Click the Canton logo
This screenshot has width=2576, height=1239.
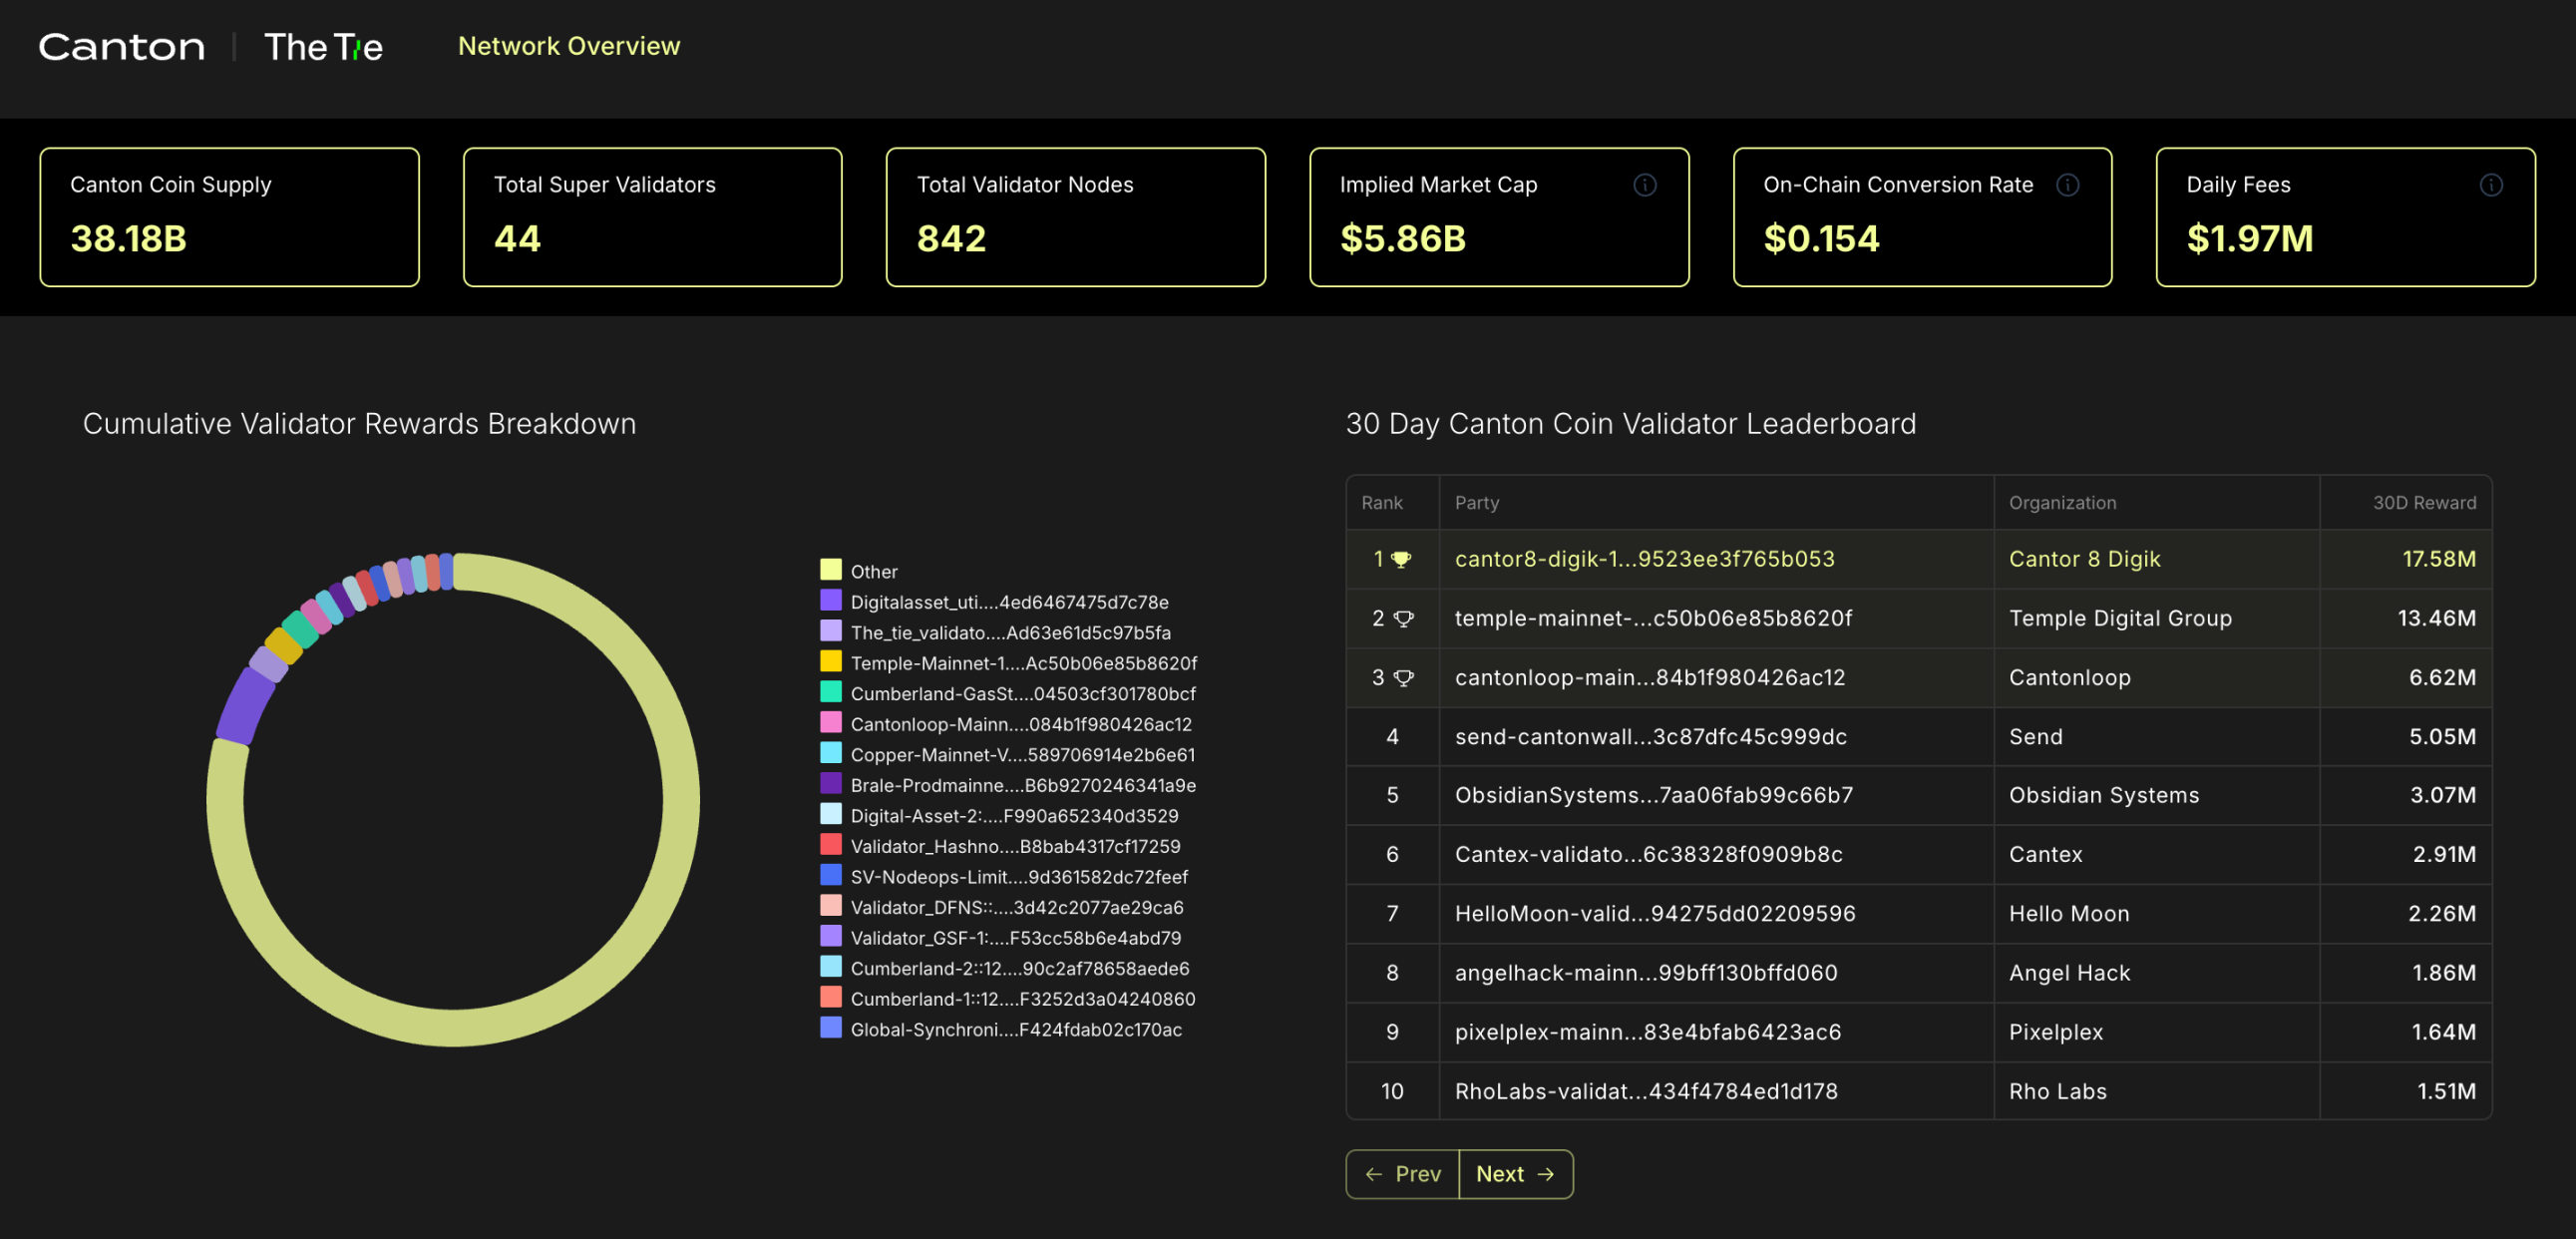coord(121,47)
